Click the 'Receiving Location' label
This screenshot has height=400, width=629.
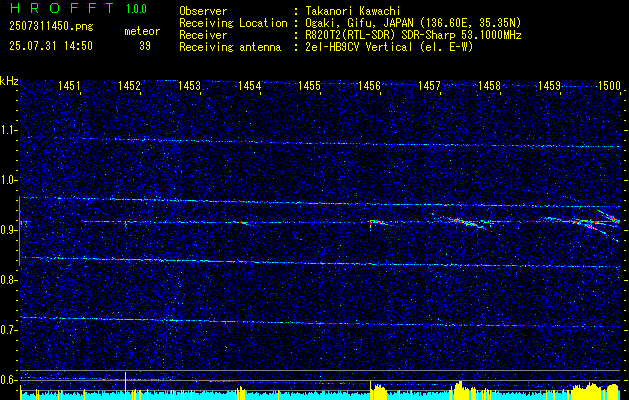(x=233, y=23)
